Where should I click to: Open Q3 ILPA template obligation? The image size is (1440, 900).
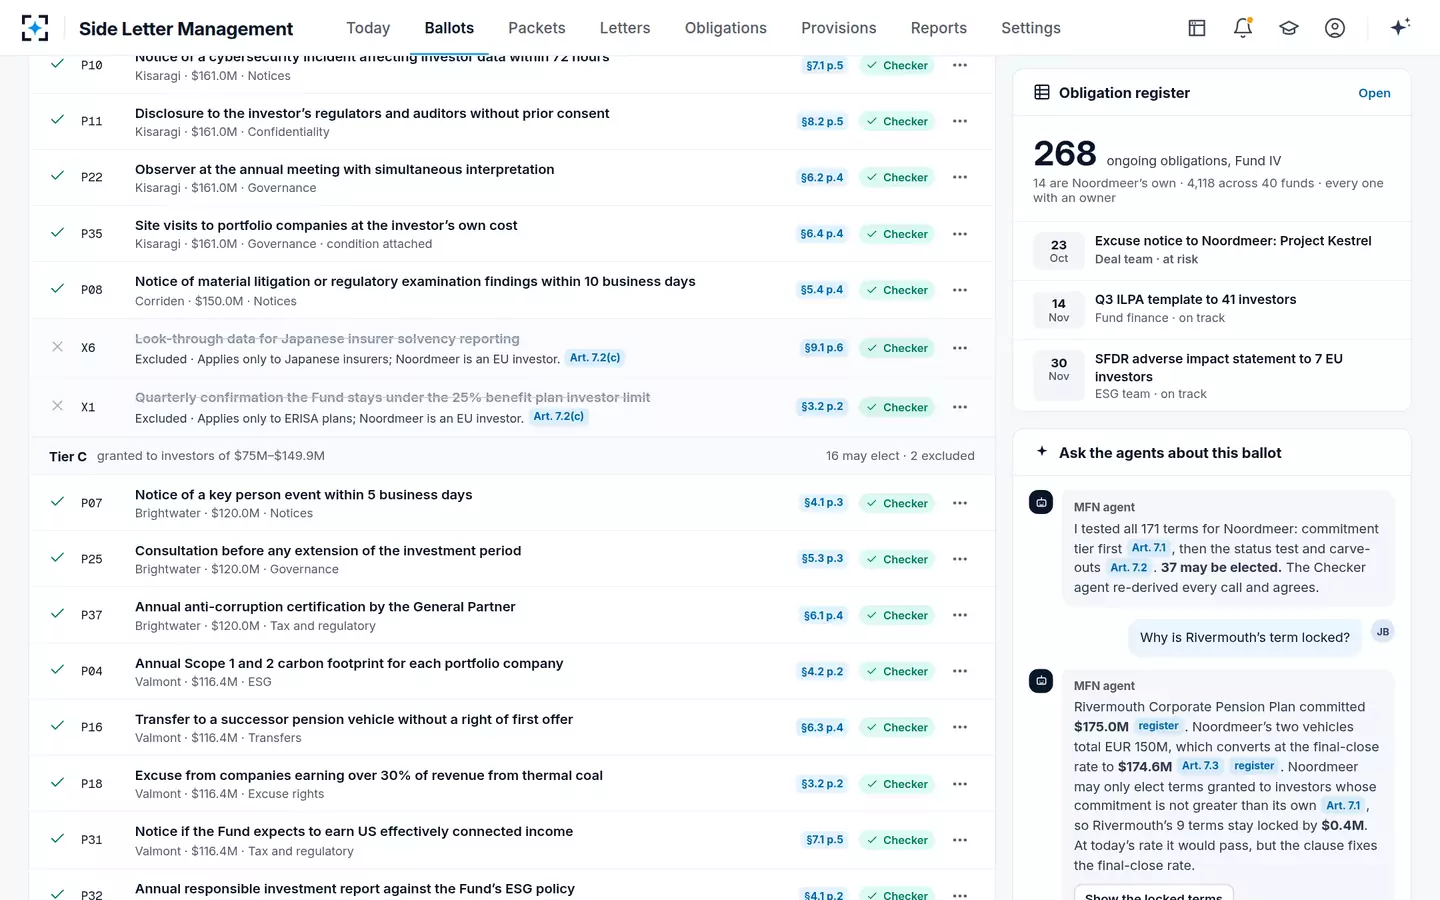(x=1211, y=309)
